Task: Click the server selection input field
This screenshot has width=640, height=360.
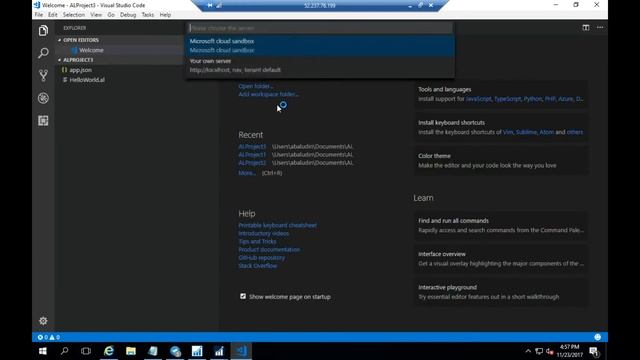Action: click(x=320, y=28)
